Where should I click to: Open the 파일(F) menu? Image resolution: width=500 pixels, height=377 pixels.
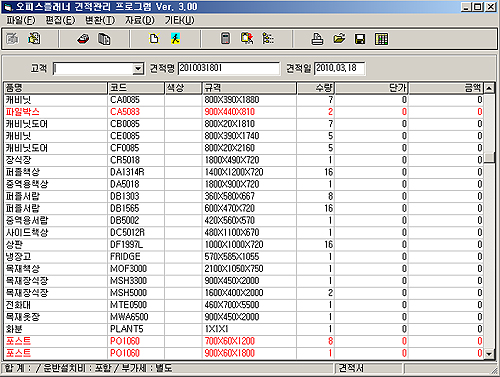point(21,20)
